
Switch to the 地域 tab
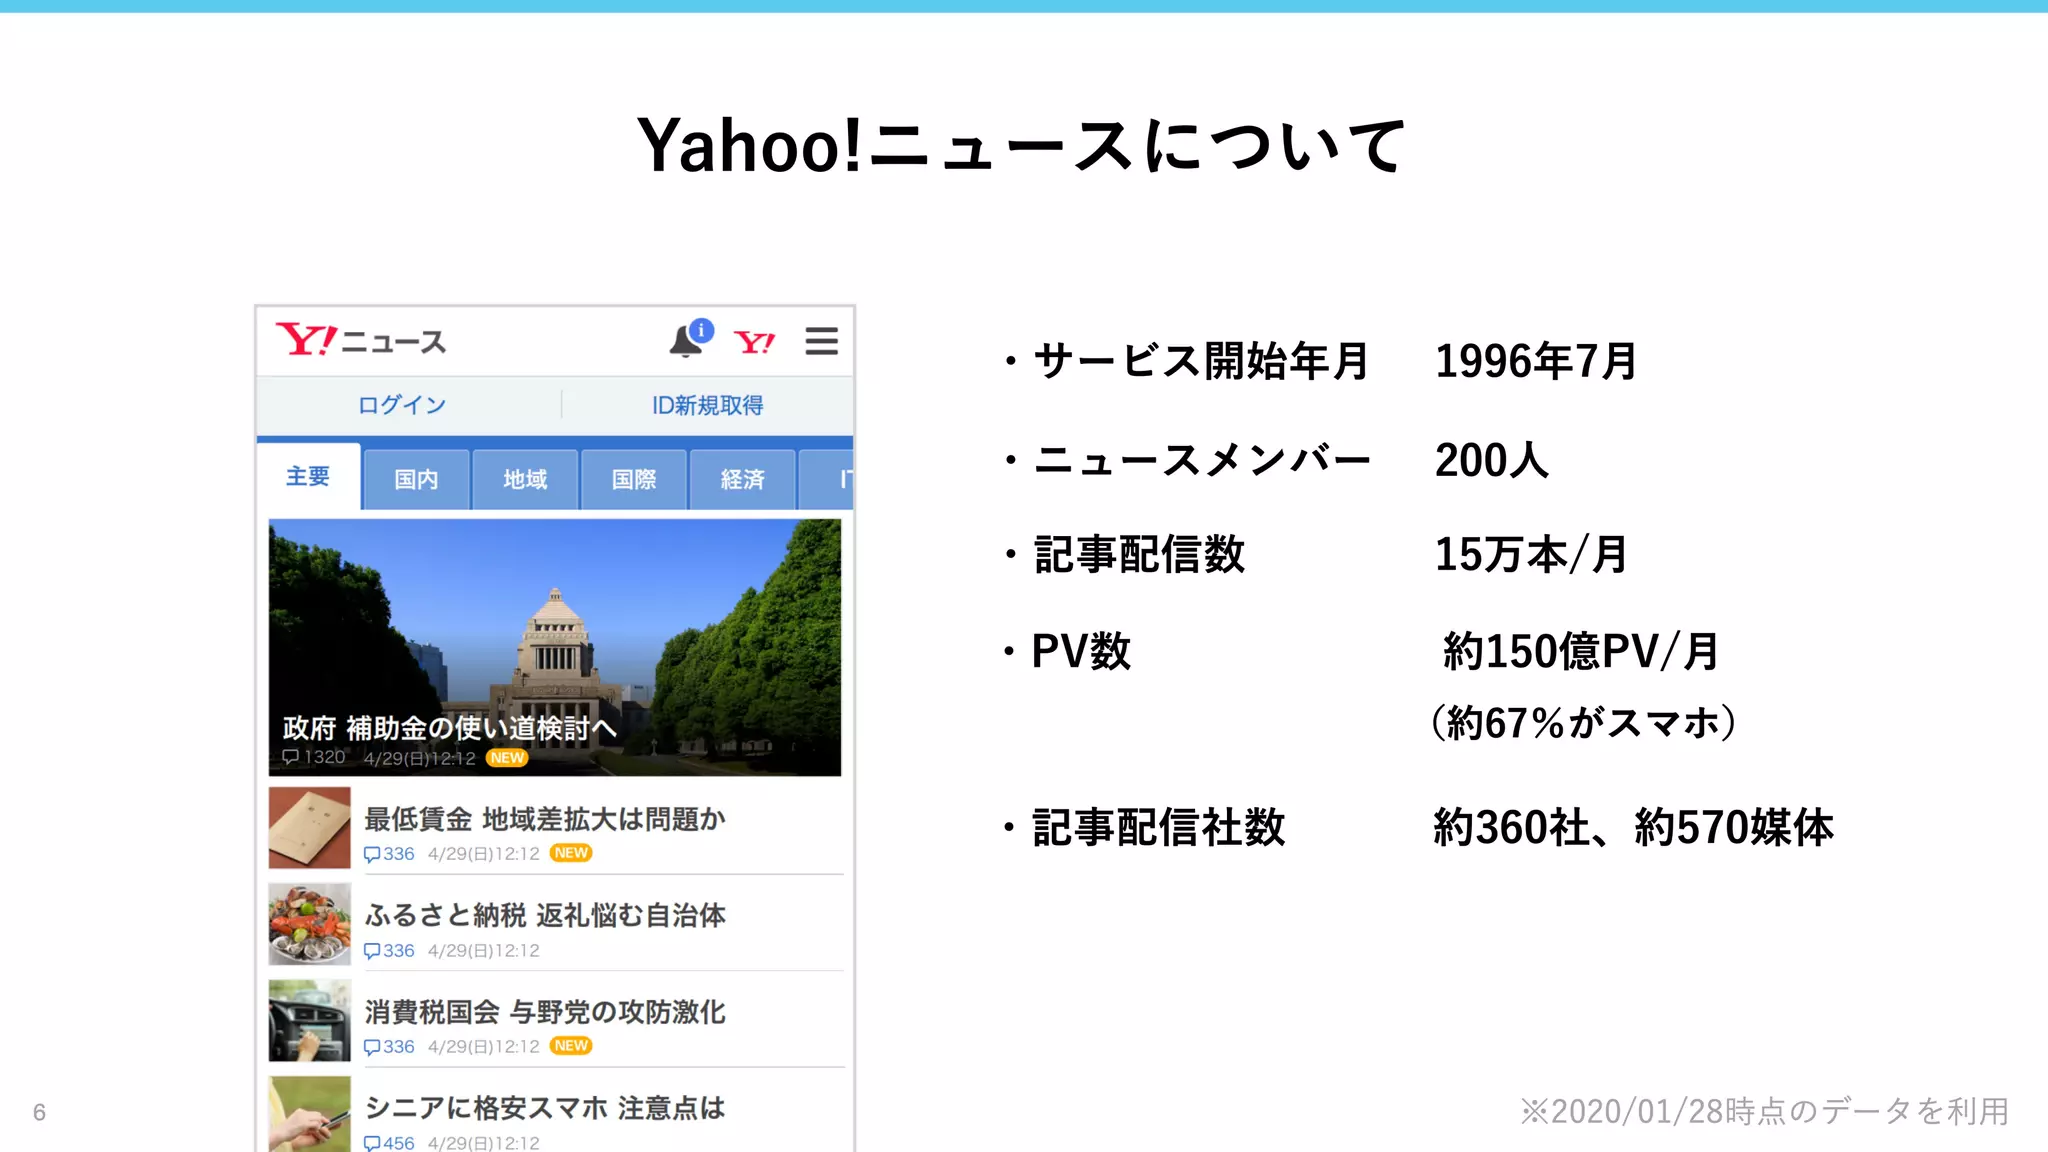(525, 480)
